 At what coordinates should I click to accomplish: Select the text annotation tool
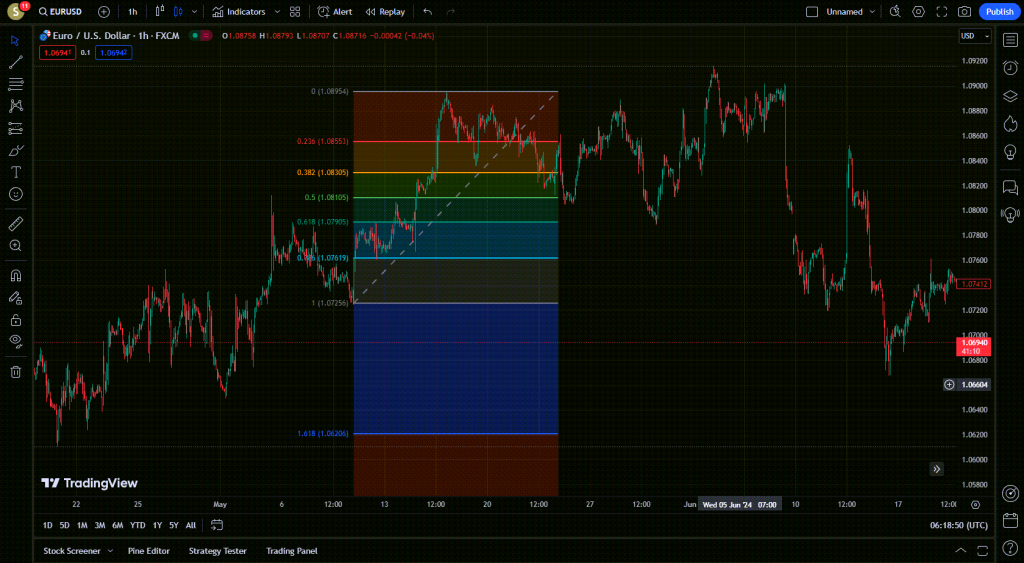pos(15,172)
